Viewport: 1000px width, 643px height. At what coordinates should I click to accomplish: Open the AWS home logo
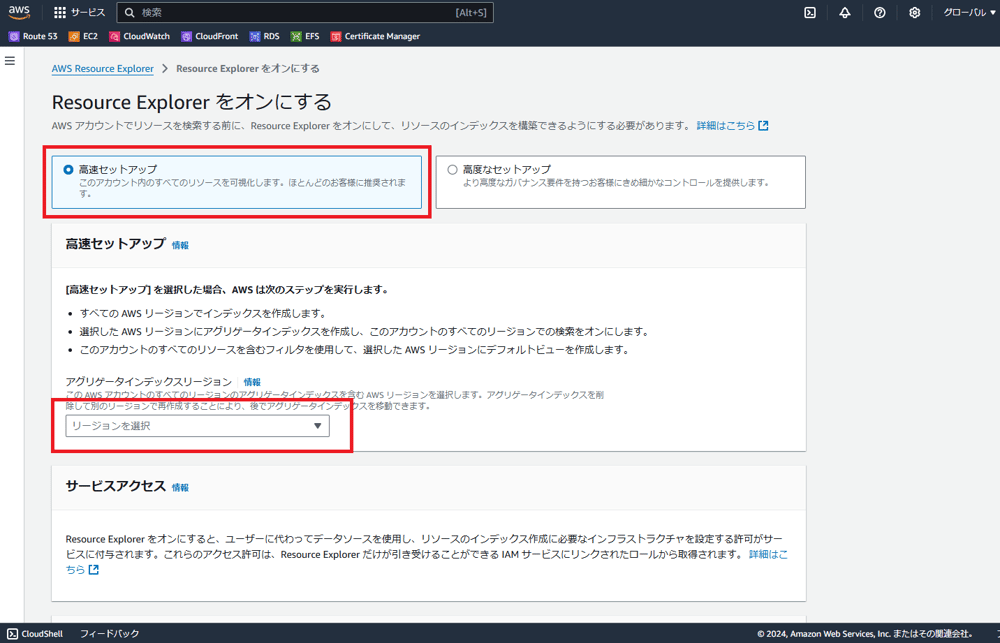coord(19,12)
